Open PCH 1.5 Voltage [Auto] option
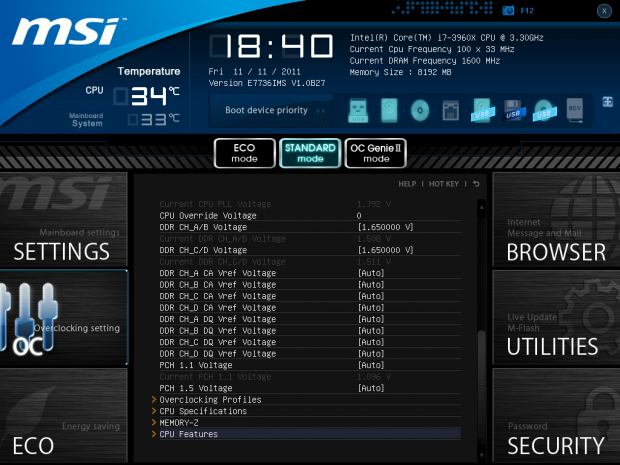 pos(371,388)
